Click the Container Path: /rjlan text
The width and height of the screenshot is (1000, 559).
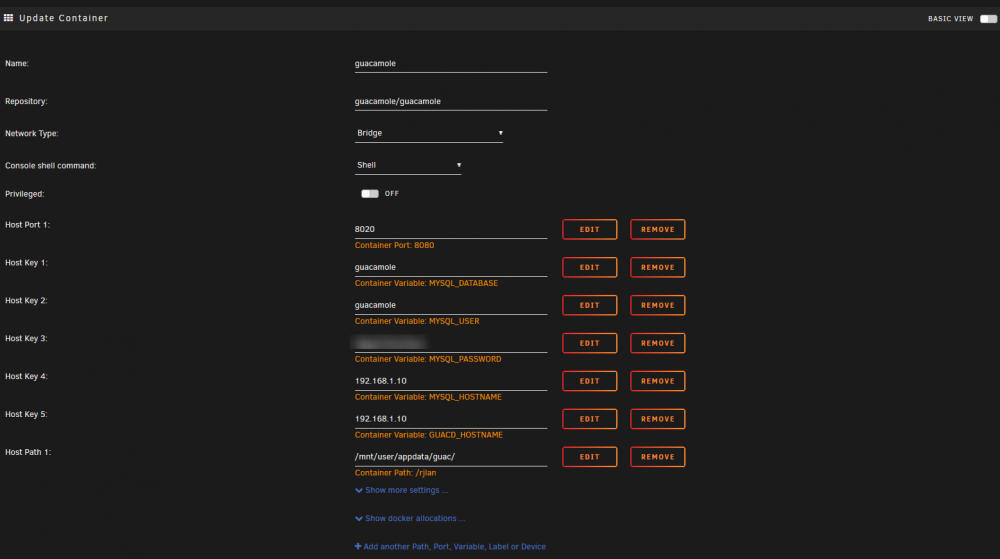[x=395, y=473]
